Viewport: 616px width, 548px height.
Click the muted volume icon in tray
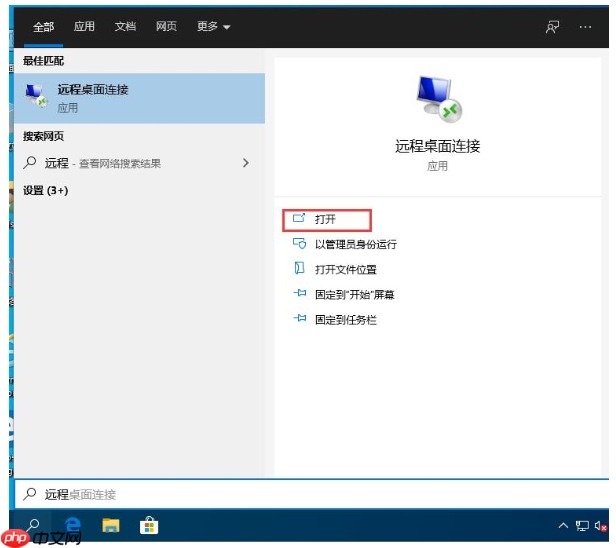pyautogui.click(x=601, y=526)
